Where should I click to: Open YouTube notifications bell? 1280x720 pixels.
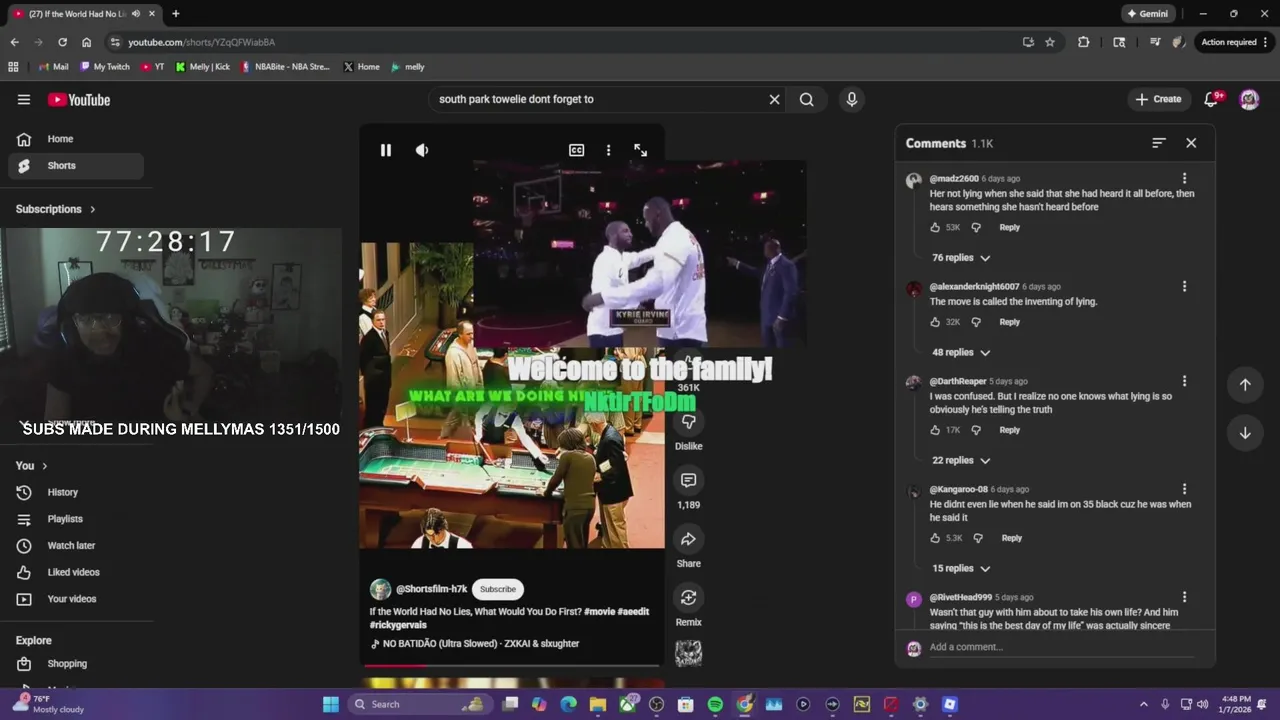[1212, 99]
